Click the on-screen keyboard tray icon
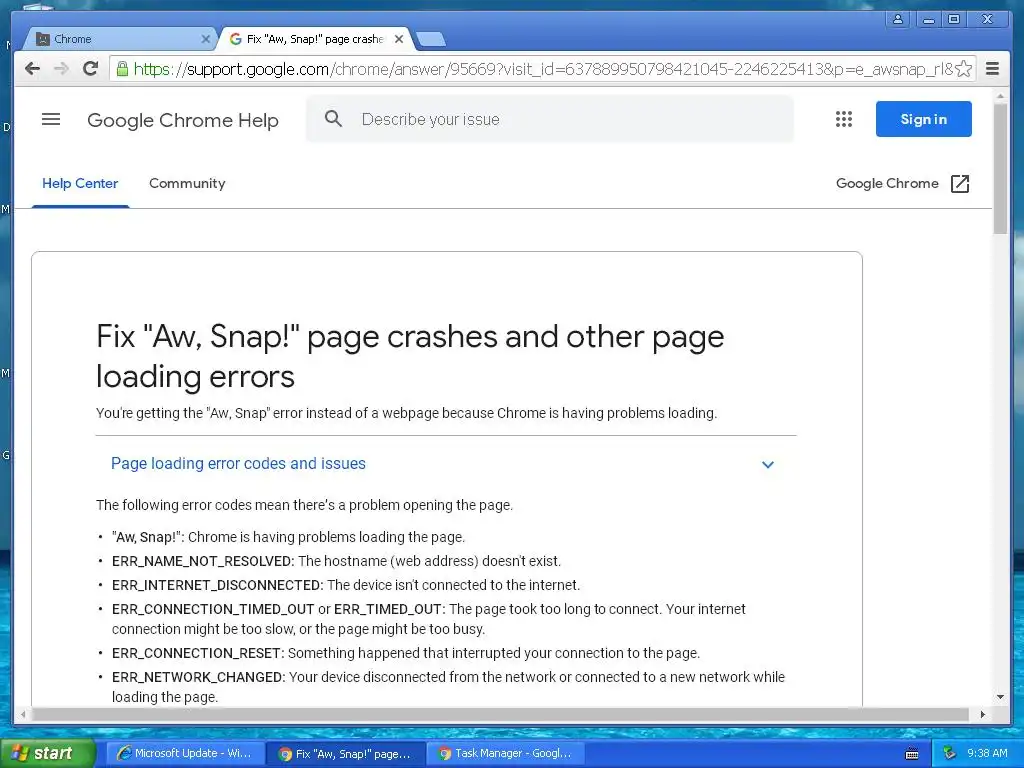 point(912,754)
